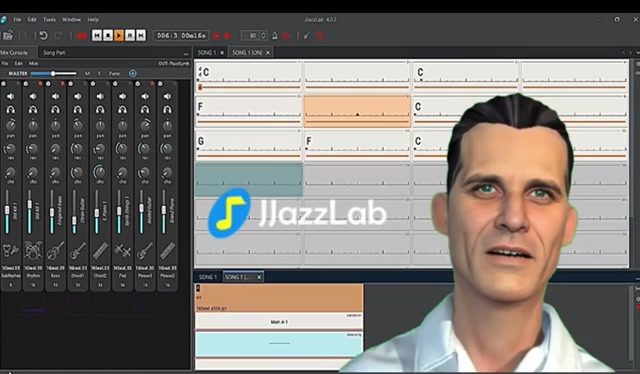Click the Muted Guitar volume fader
The width and height of the screenshot is (640, 374).
(141, 211)
